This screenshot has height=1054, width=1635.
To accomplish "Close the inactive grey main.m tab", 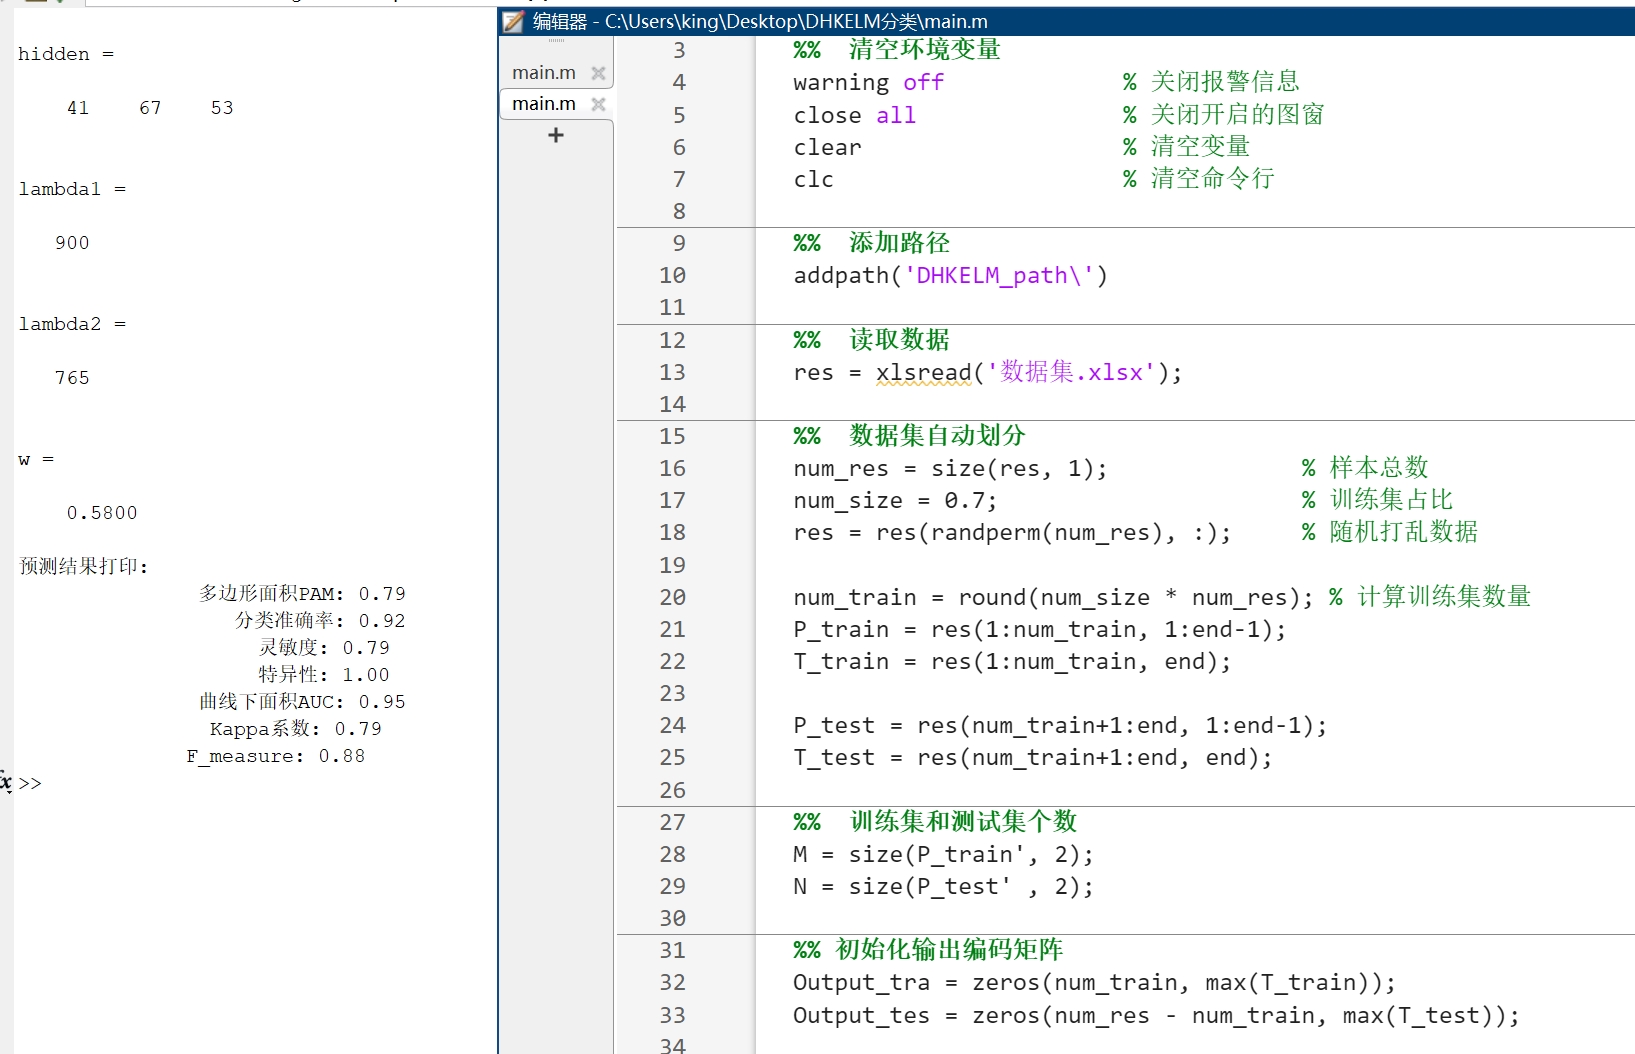I will (598, 73).
